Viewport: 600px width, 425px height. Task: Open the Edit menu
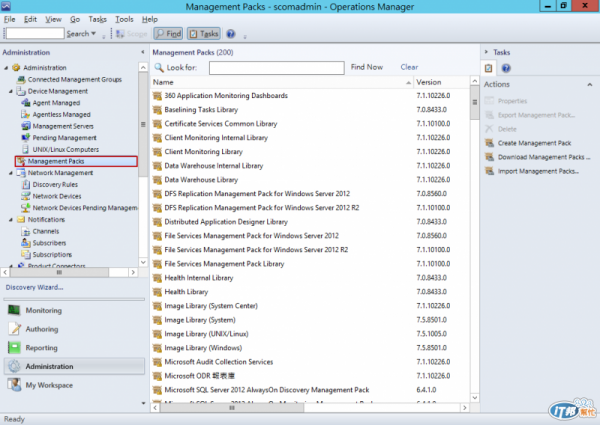[30, 19]
